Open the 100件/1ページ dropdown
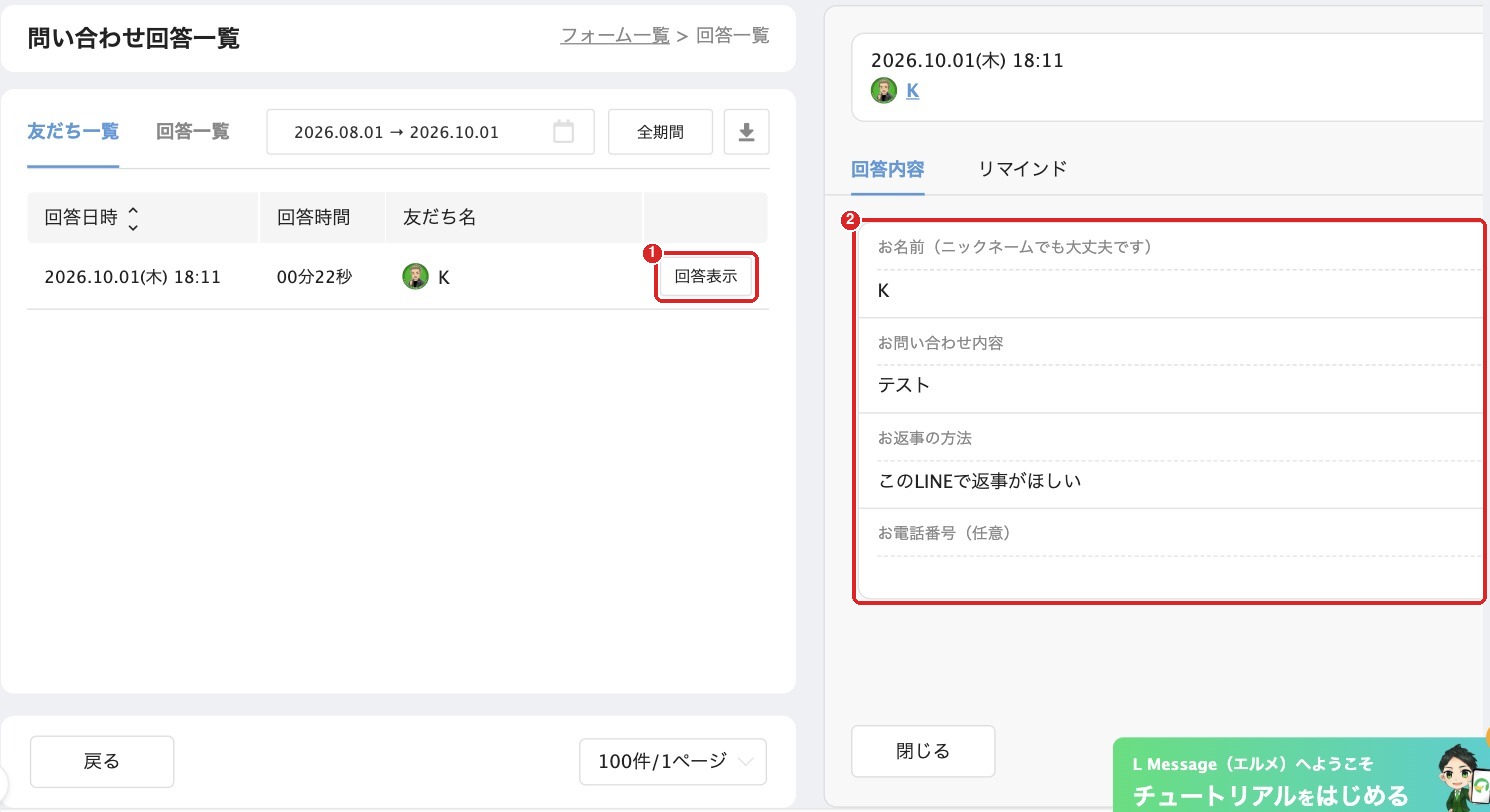Image resolution: width=1490 pixels, height=812 pixels. click(x=673, y=762)
